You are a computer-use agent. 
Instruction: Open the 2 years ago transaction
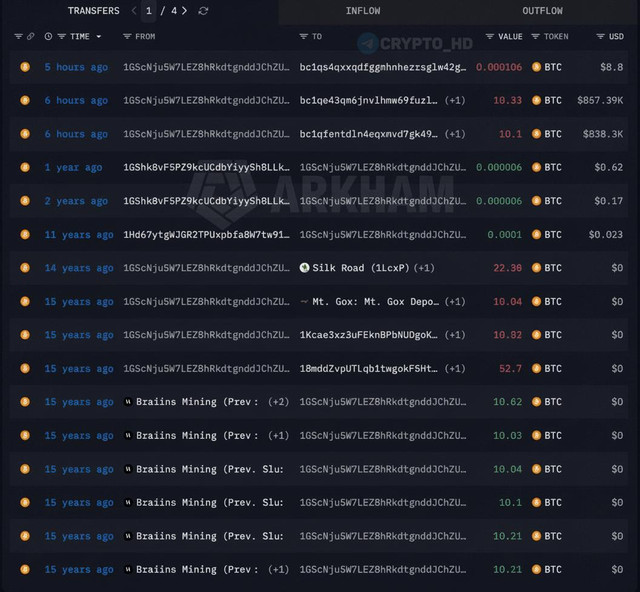coord(76,201)
